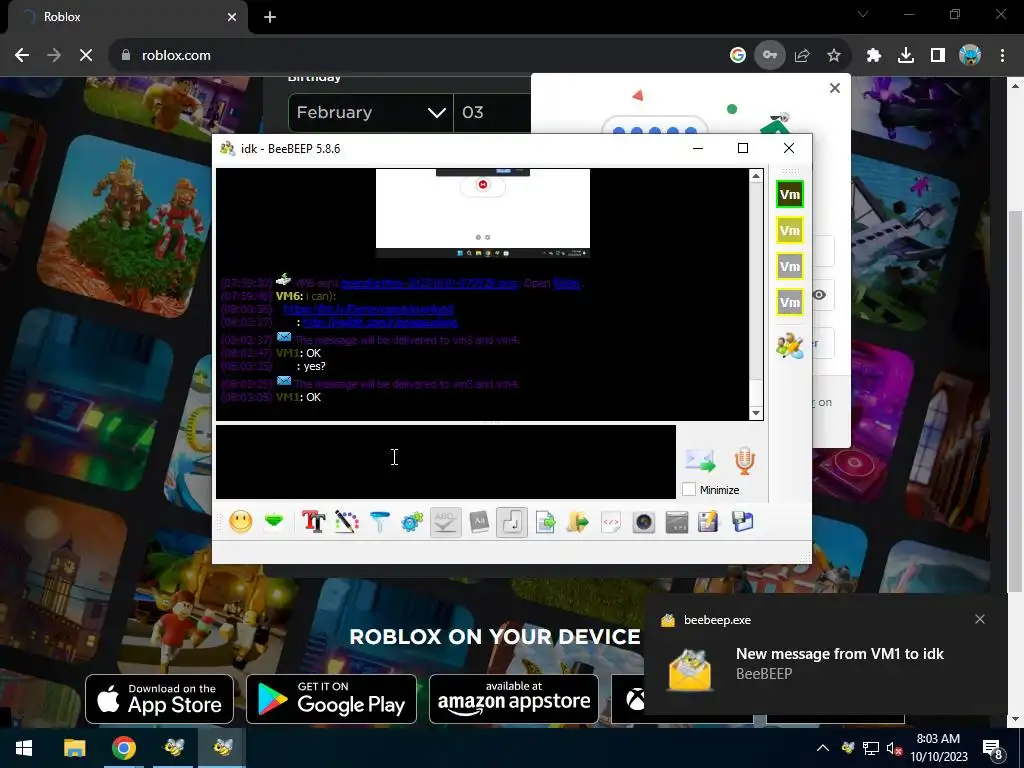Open the chat font selector (Tt icon)
The height and width of the screenshot is (768, 1024).
[313, 522]
